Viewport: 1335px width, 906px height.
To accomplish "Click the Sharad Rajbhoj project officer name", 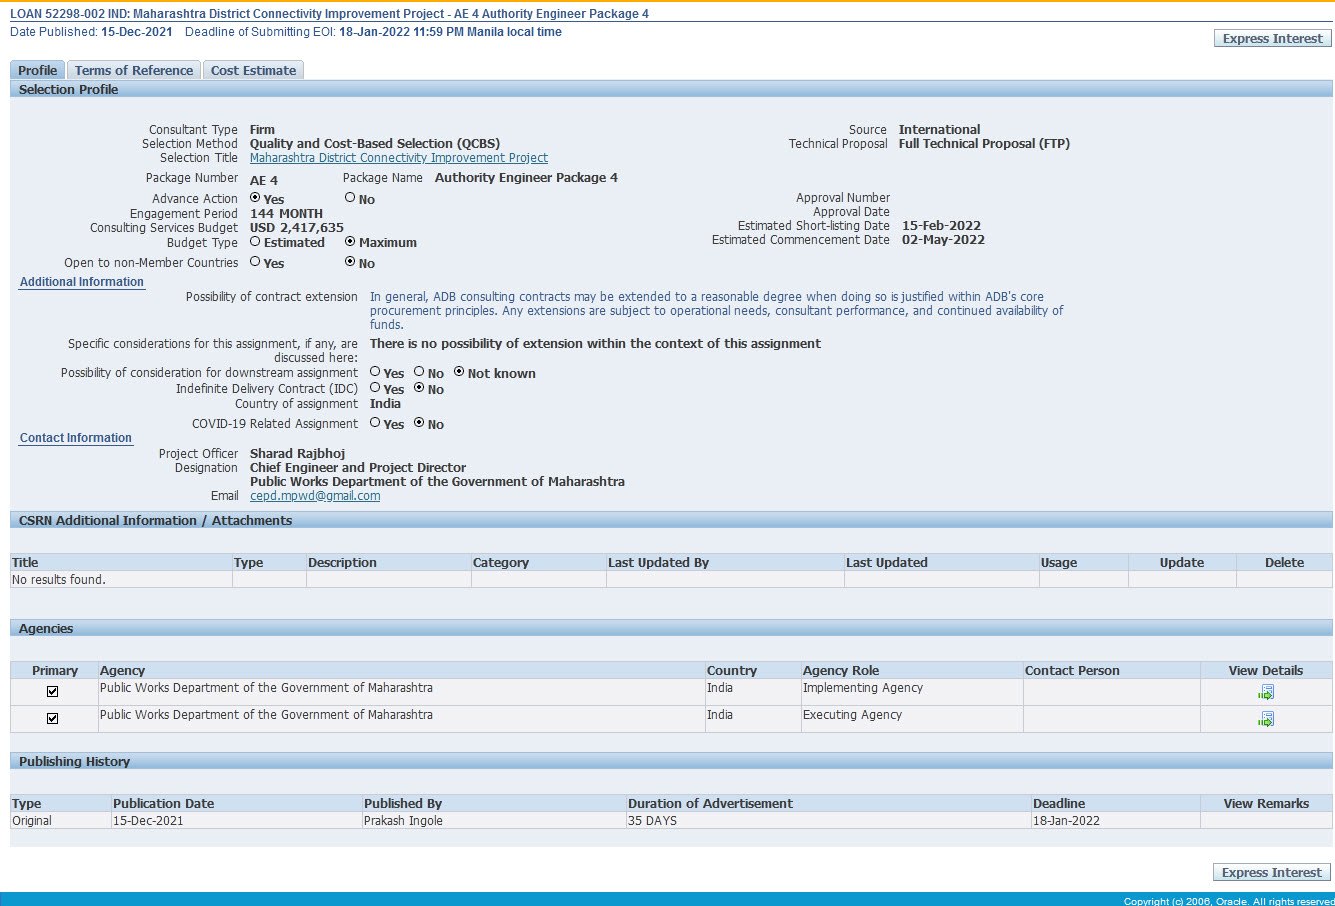I will point(297,454).
